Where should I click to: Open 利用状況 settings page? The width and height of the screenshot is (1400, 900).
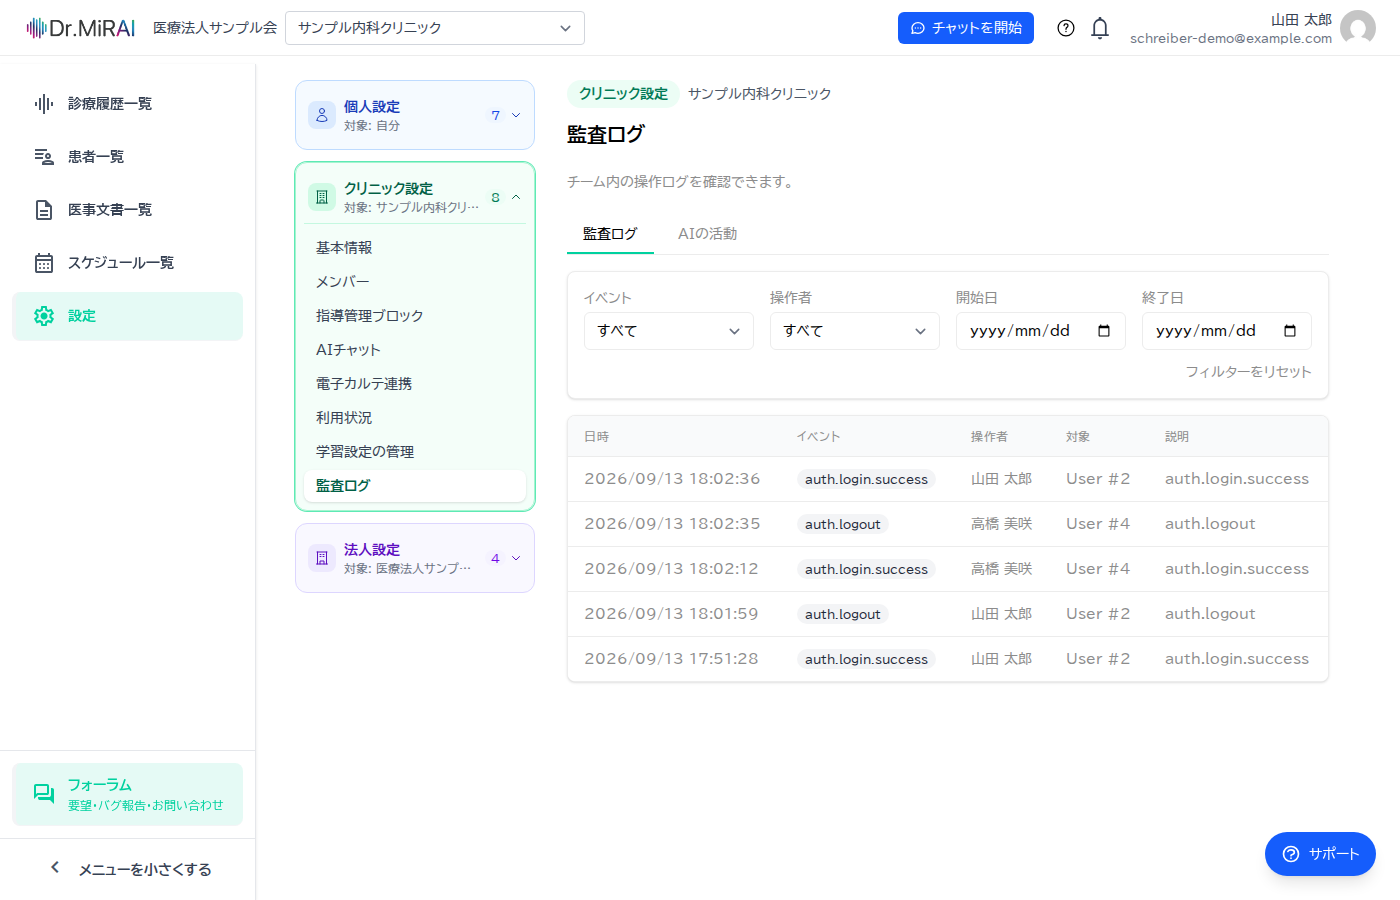[x=415, y=418]
